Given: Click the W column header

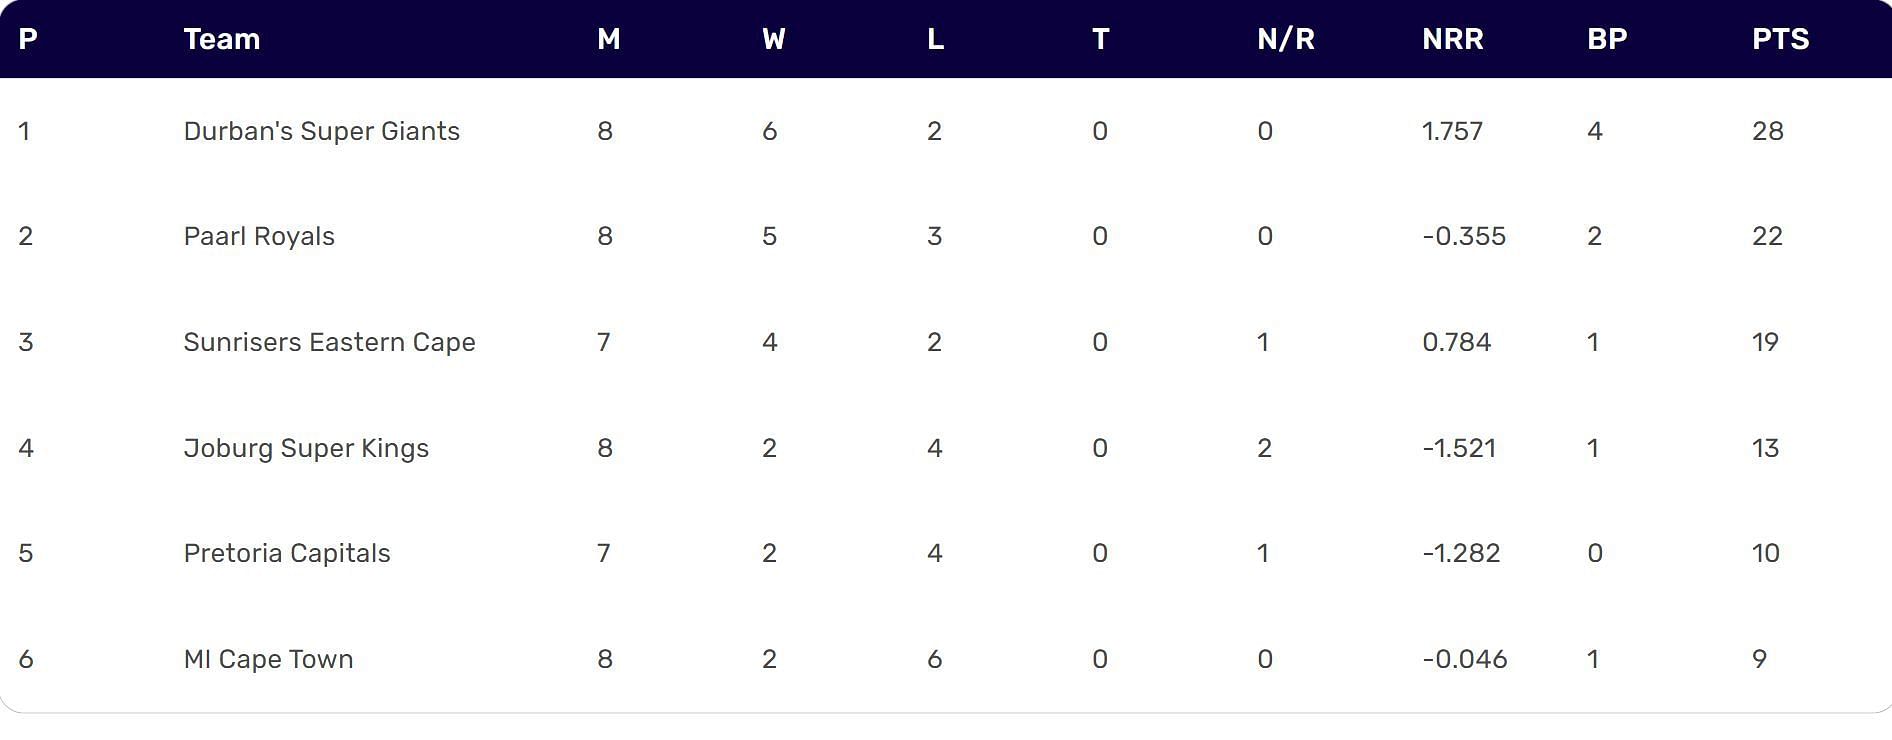Looking at the screenshot, I should [774, 39].
